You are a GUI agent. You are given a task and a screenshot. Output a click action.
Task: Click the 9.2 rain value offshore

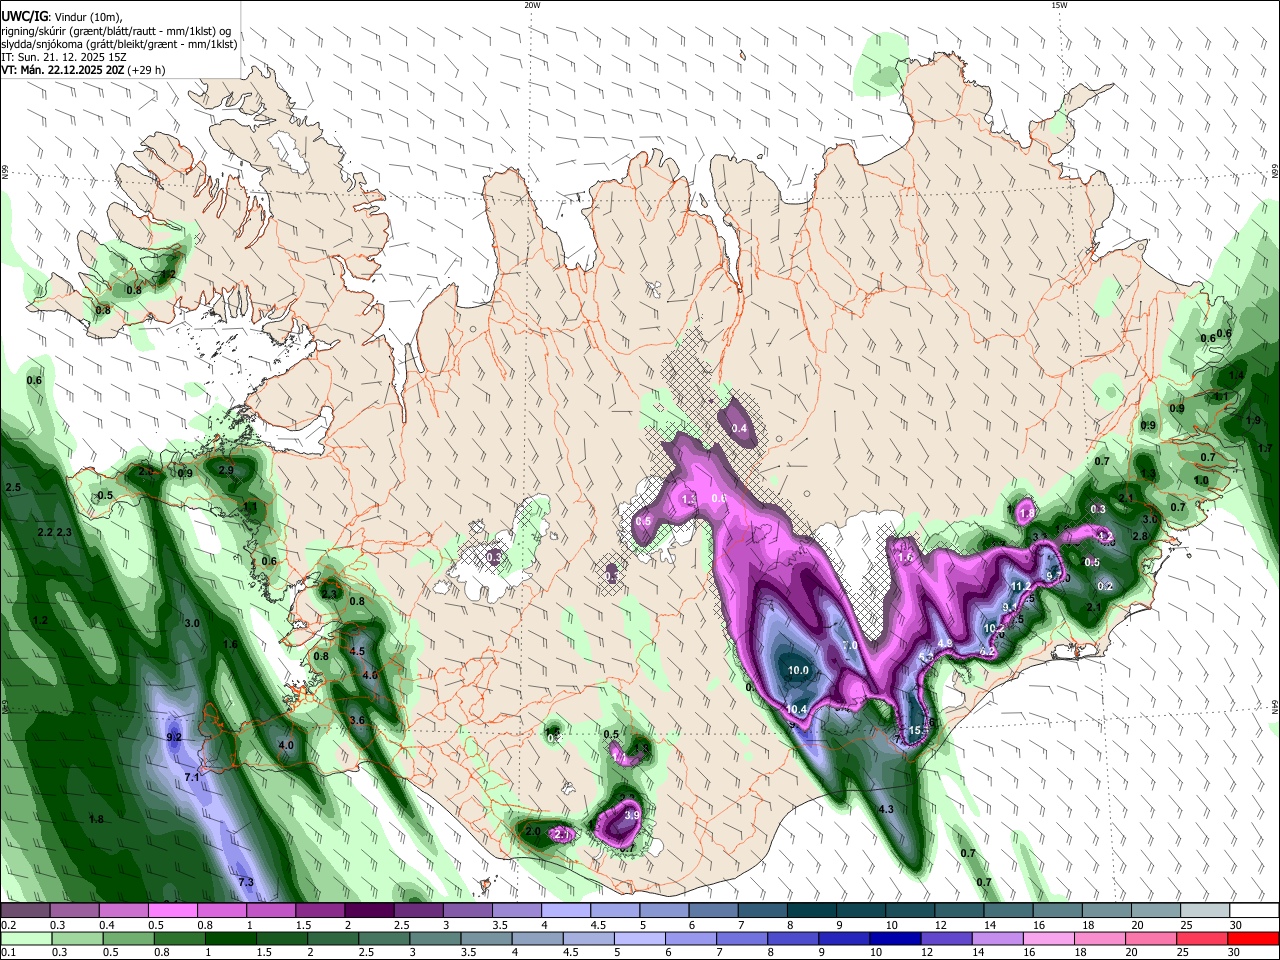tap(174, 737)
